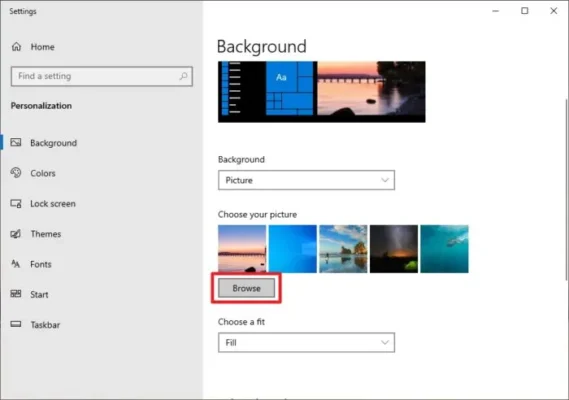Pick the underwater swimmer wallpaper thumbnail
Viewport: 569px width, 400px height.
pos(444,249)
